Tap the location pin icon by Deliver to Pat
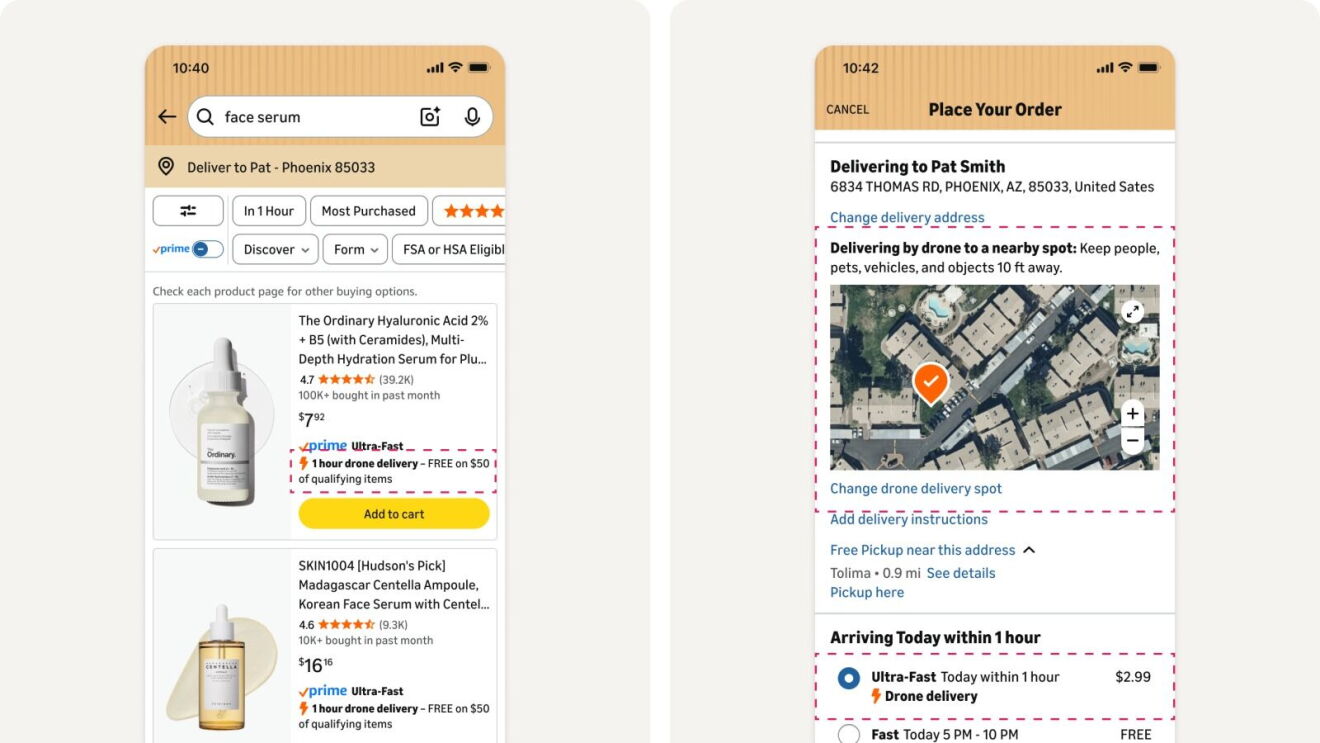 click(166, 167)
